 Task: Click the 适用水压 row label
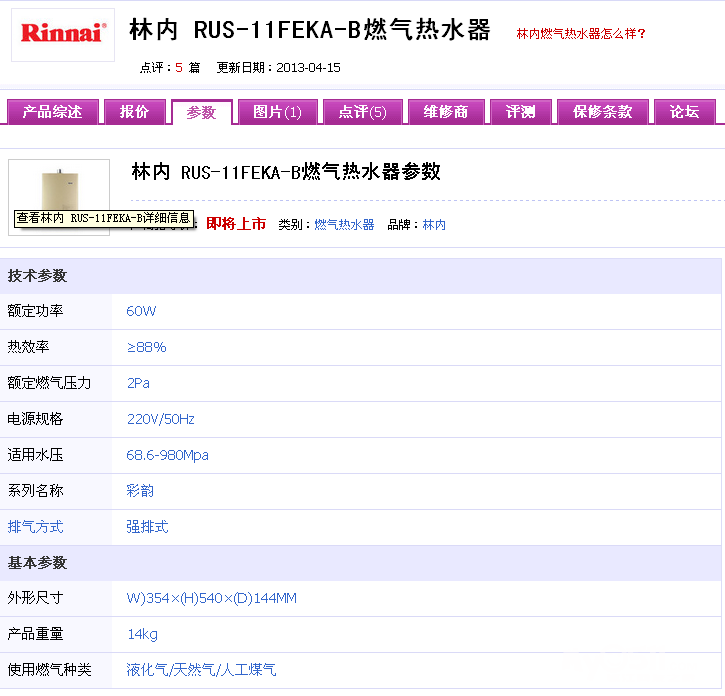pos(35,456)
